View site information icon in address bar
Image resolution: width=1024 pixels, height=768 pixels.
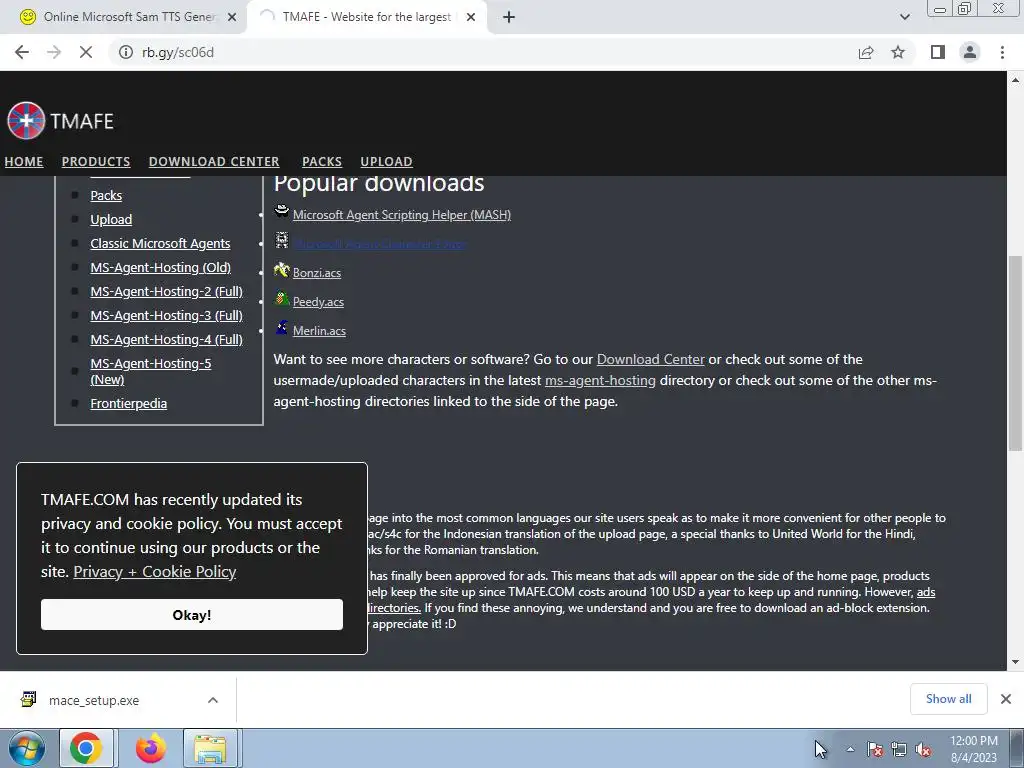tap(125, 52)
